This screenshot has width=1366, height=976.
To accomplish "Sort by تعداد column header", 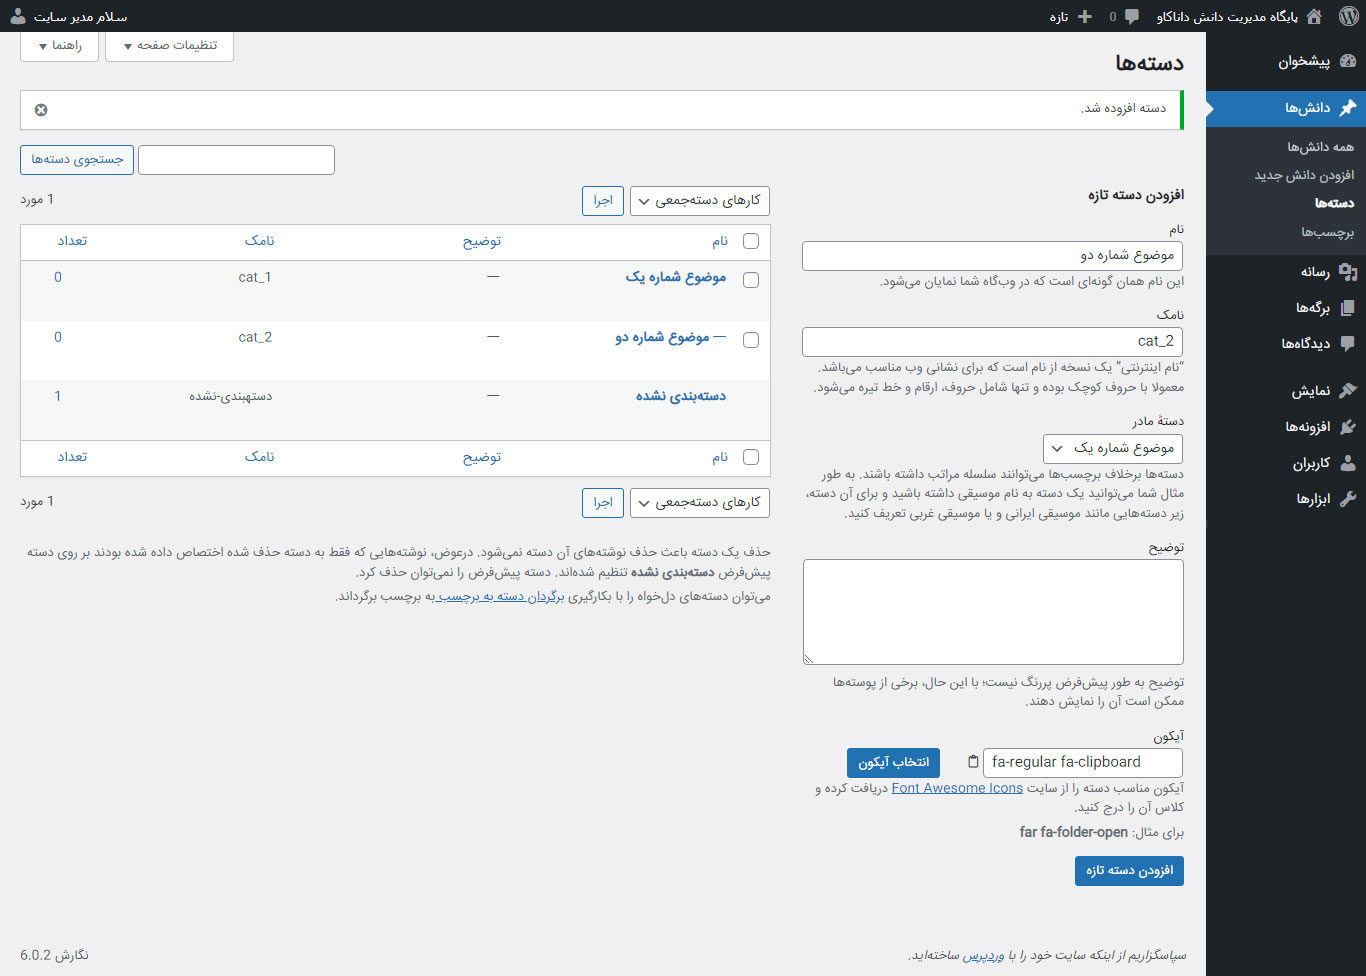I will pyautogui.click(x=72, y=241).
